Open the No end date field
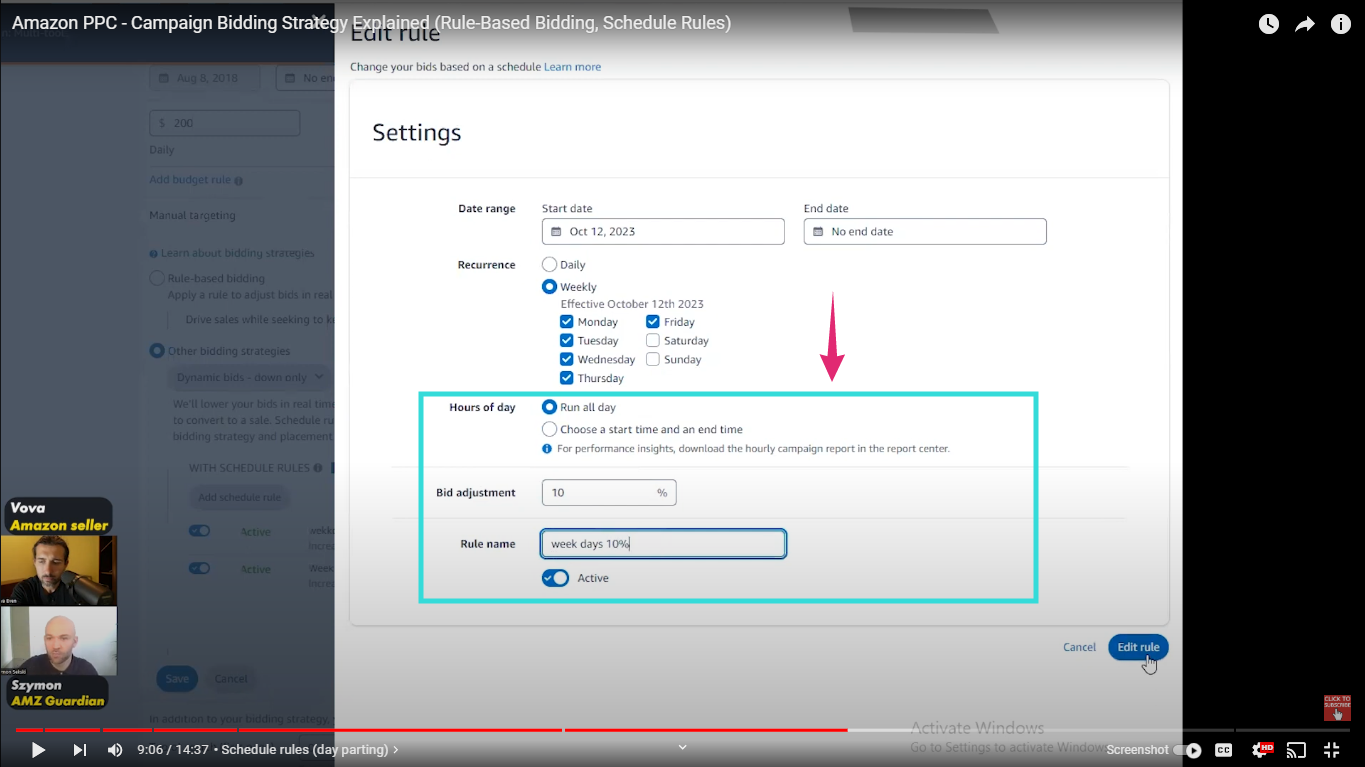Viewport: 1365px width, 767px height. tap(925, 231)
